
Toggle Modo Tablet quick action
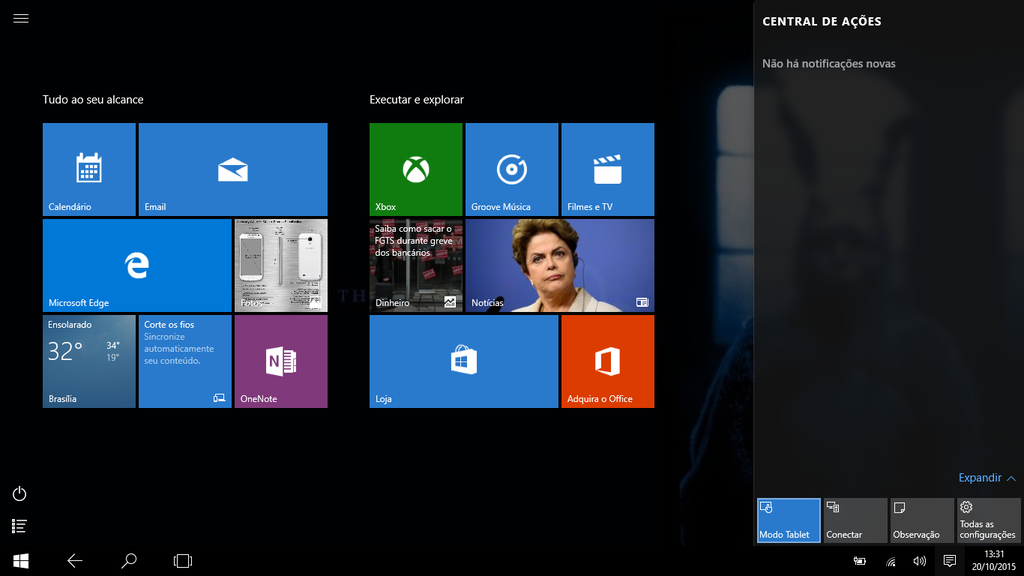[x=789, y=520]
